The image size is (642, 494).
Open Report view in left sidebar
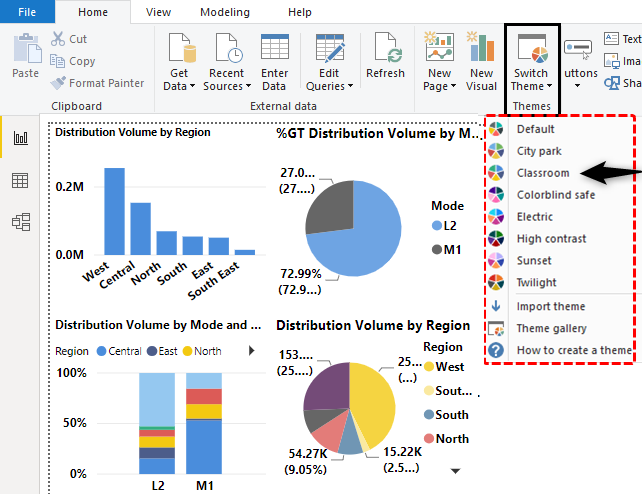pos(20,138)
